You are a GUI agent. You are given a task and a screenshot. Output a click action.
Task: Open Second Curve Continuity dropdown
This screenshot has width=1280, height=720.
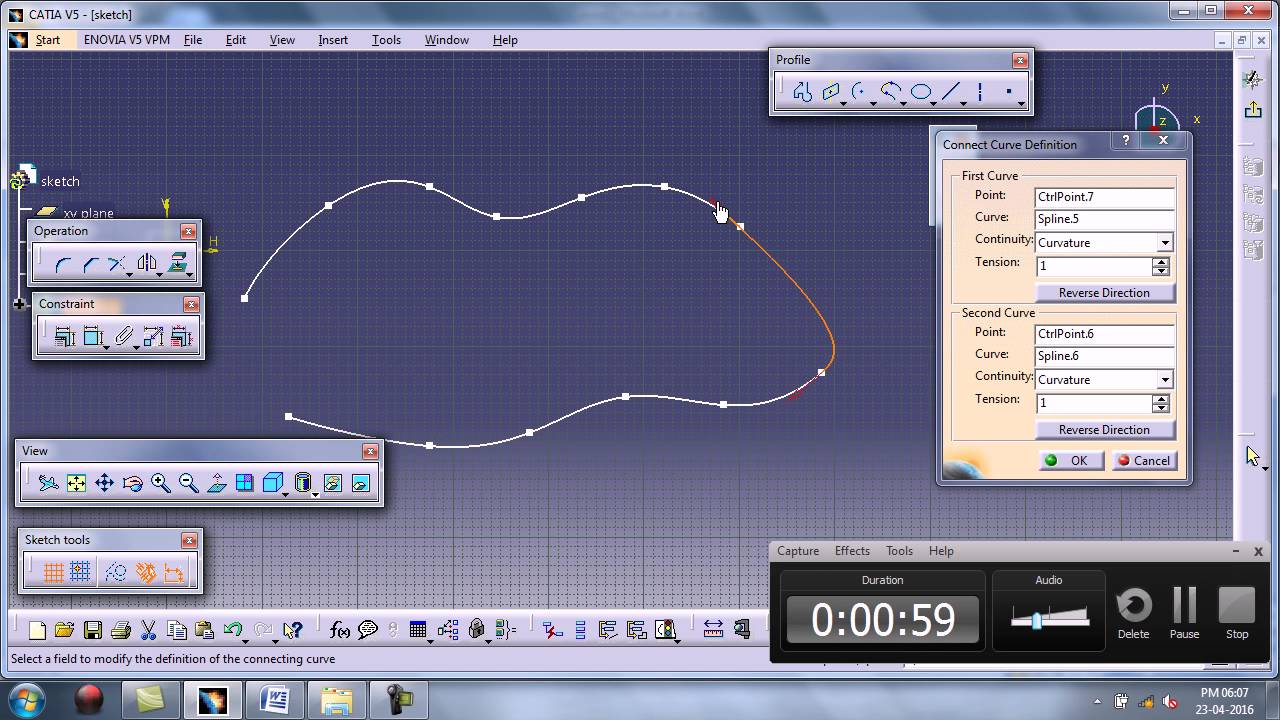point(1164,380)
